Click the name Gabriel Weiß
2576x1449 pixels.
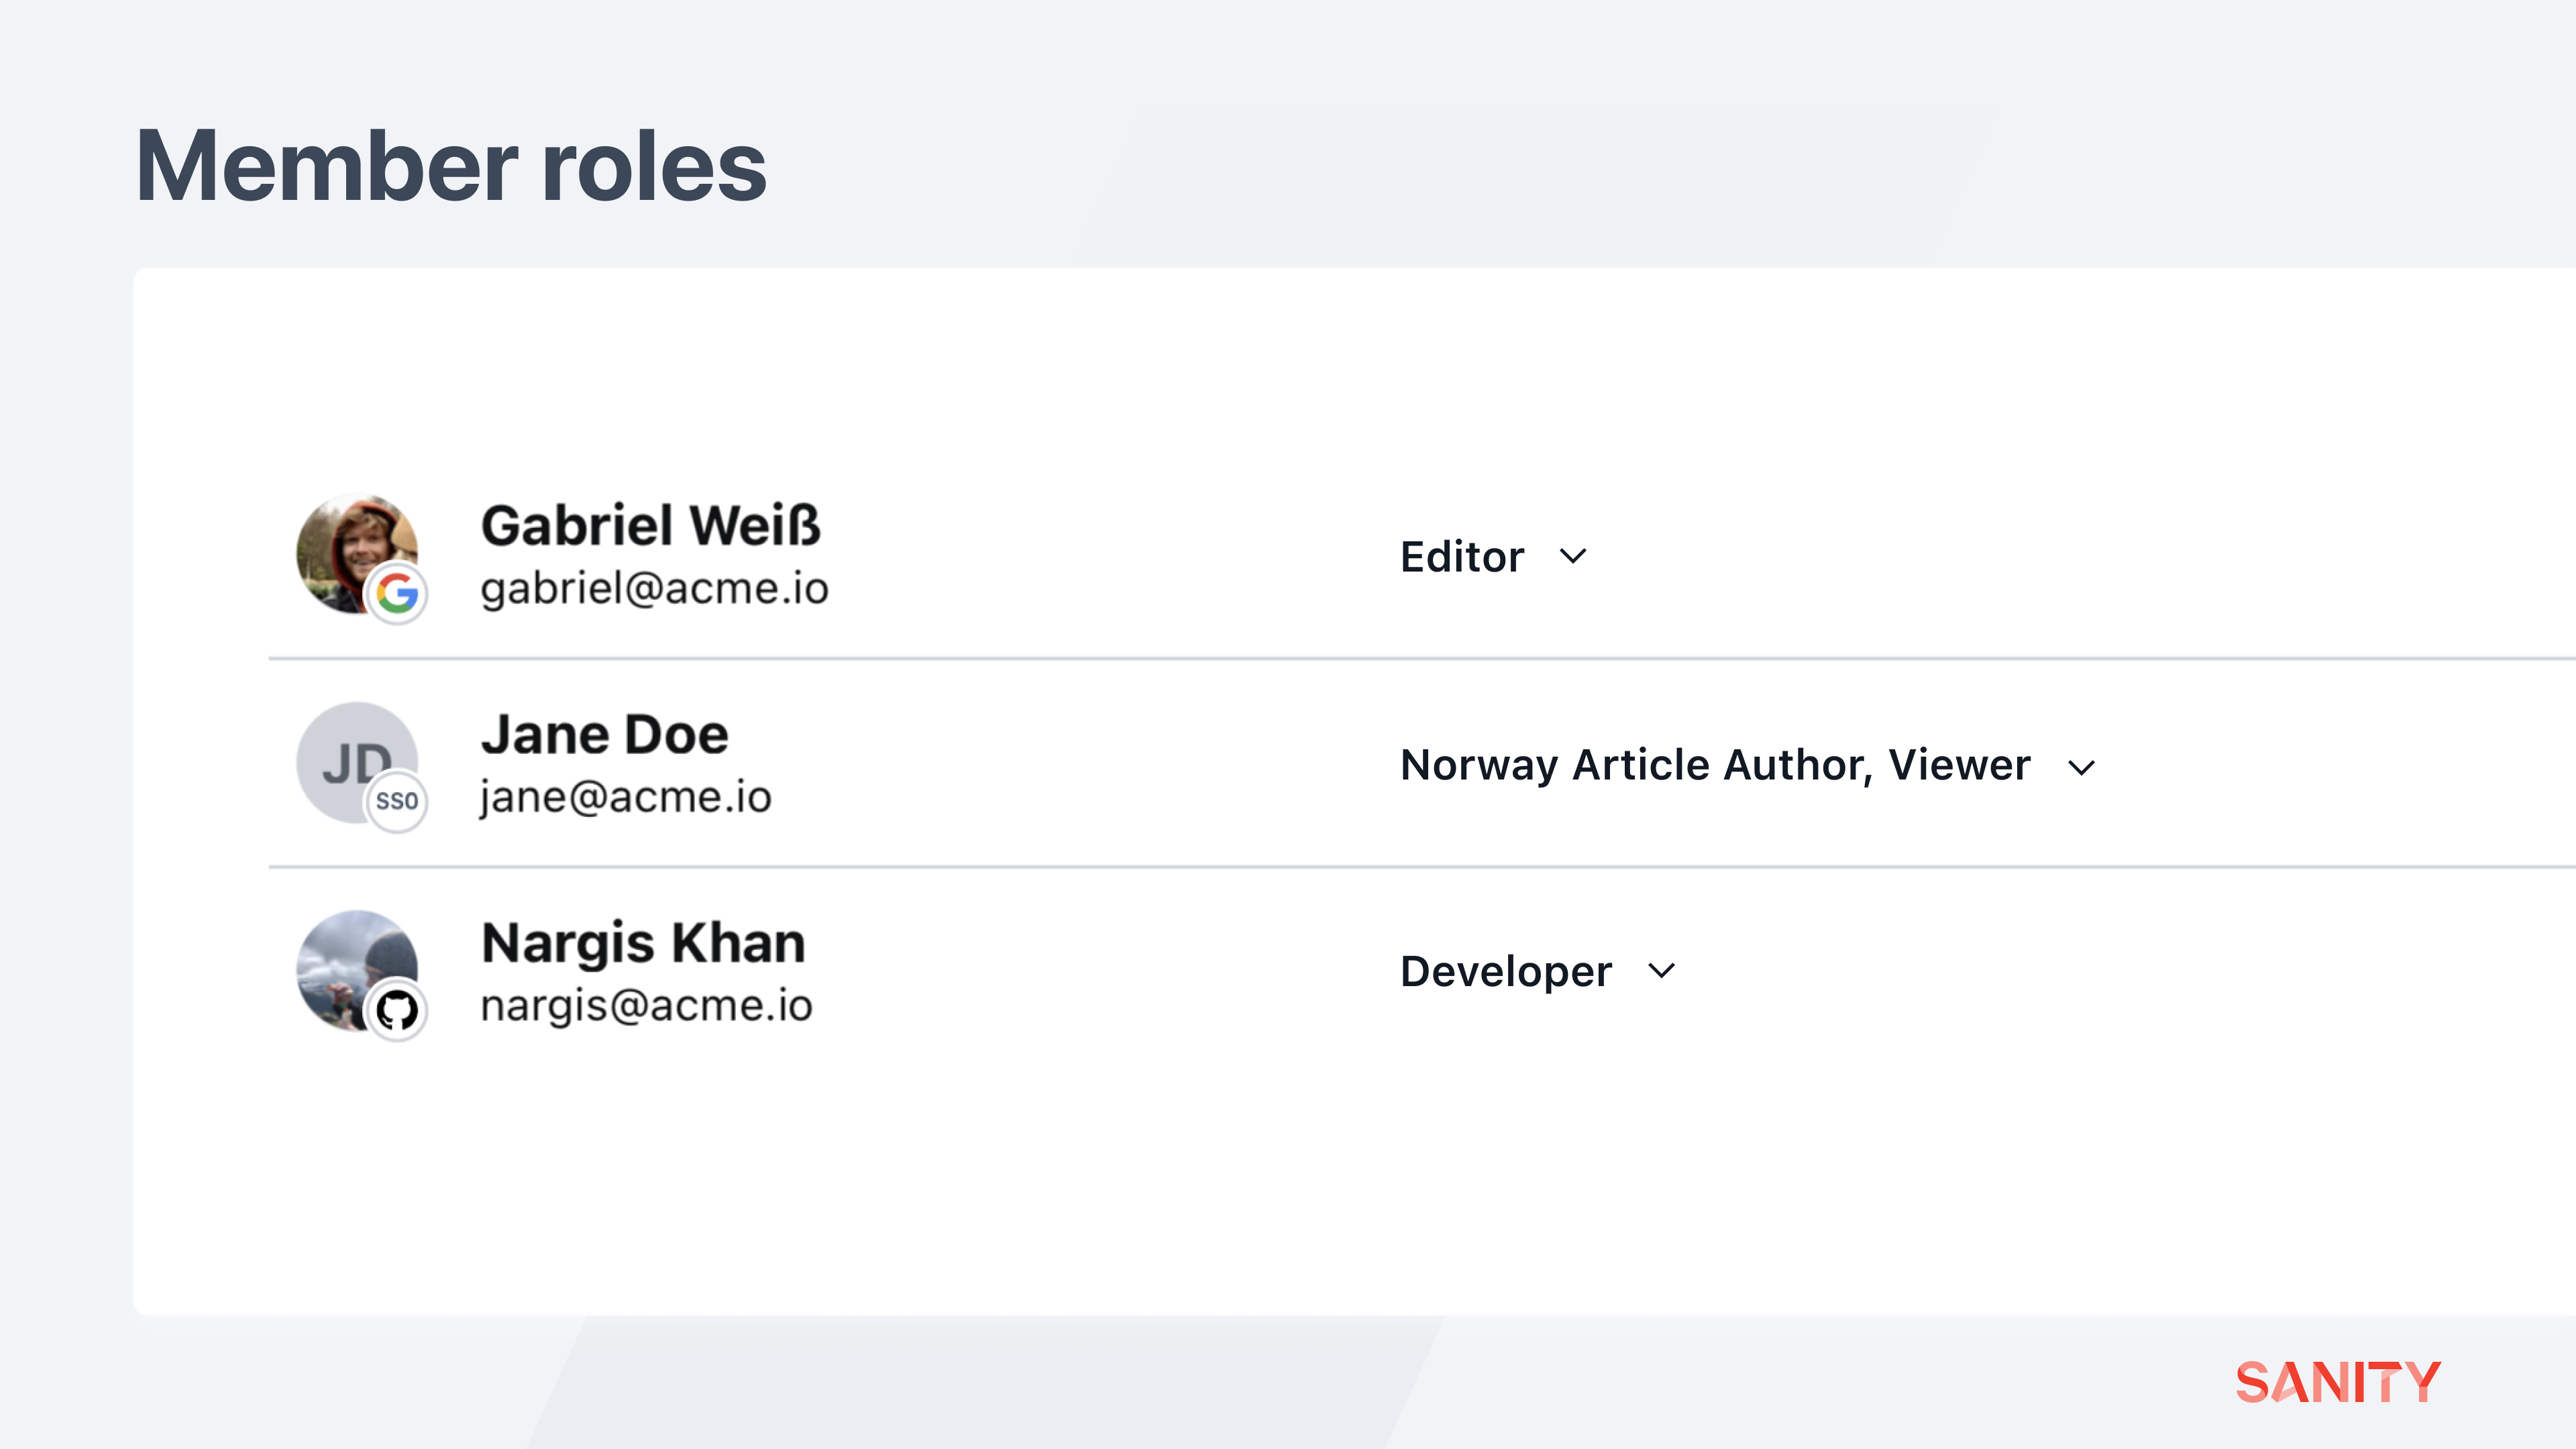[650, 526]
